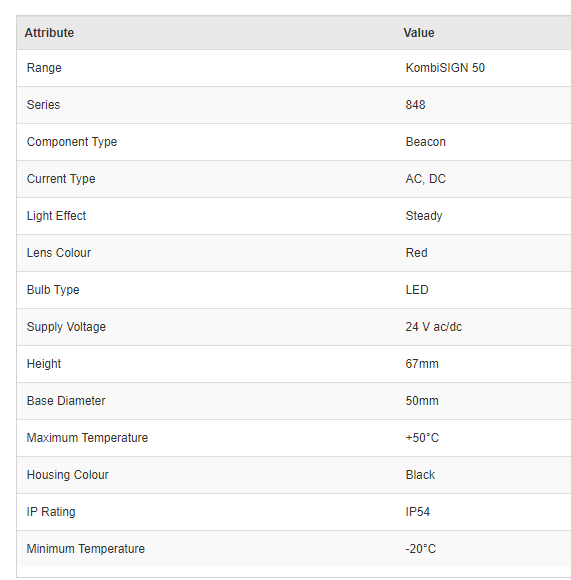
Task: Select the Component Type label
Action: coord(72,142)
